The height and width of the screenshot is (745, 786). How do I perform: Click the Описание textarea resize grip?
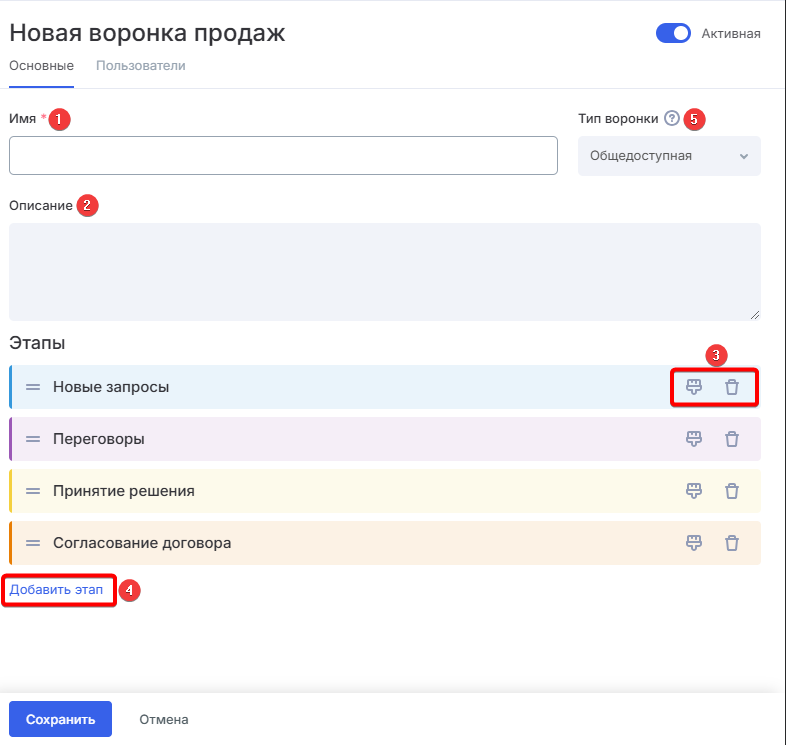pos(755,315)
